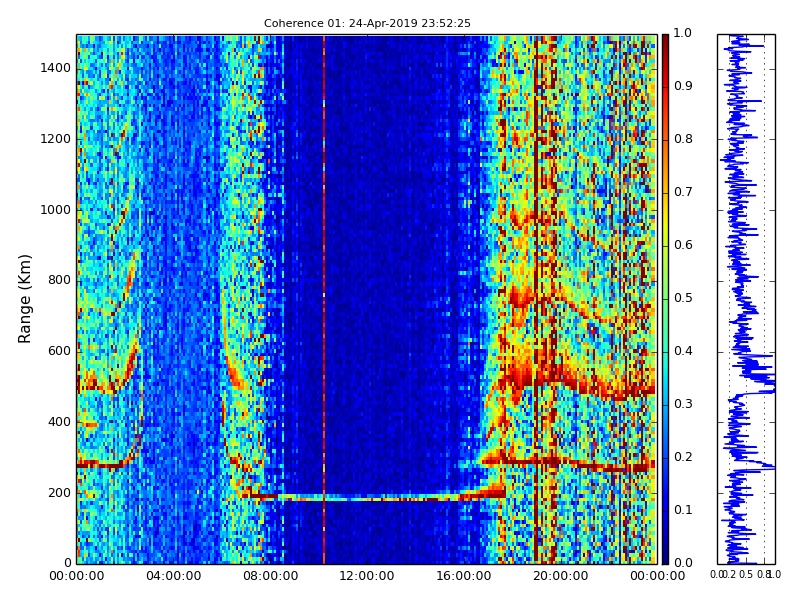This screenshot has width=800, height=600.
Task: Click the 800 range tick label
Action: coord(59,281)
